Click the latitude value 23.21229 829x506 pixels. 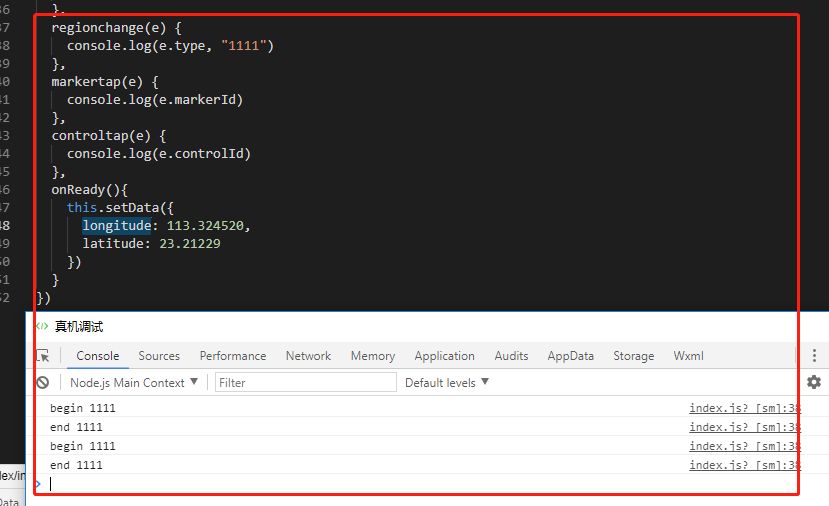pyautogui.click(x=190, y=244)
